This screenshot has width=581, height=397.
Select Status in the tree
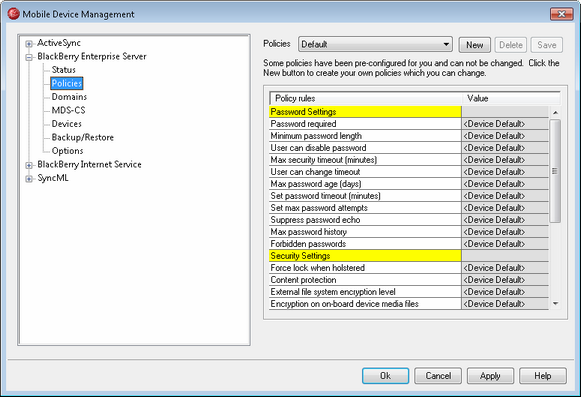click(x=63, y=70)
